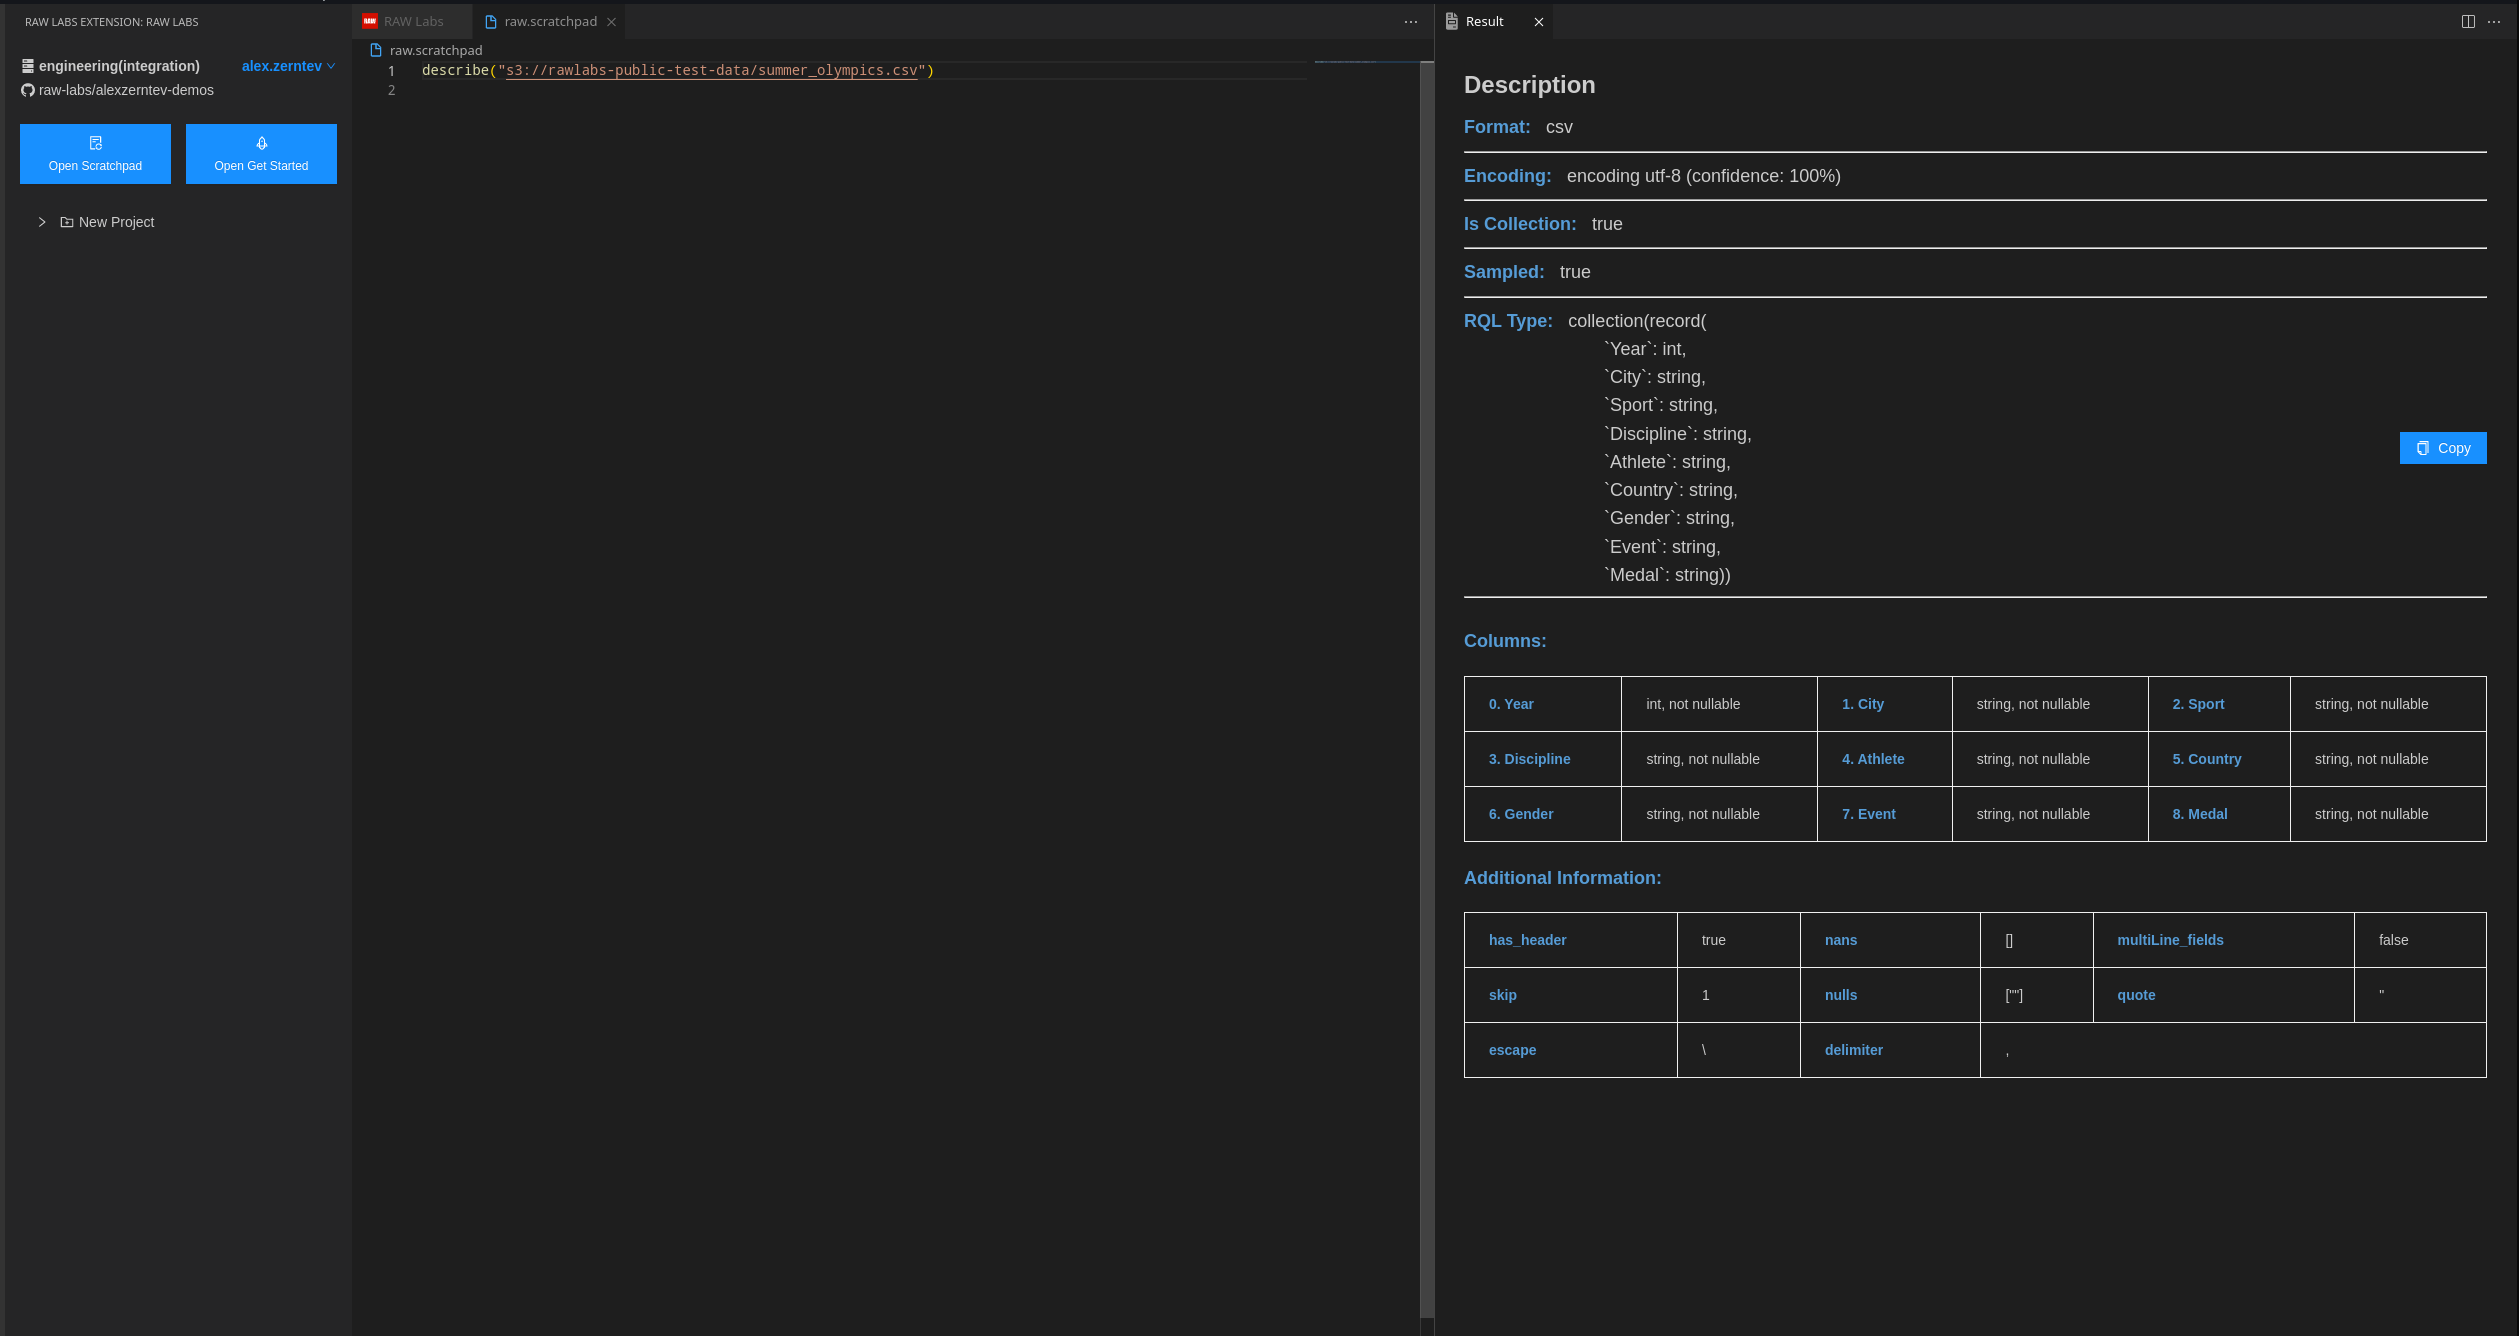2519x1336 pixels.
Task: Click the 2. Sport column cell
Action: coord(2219,704)
